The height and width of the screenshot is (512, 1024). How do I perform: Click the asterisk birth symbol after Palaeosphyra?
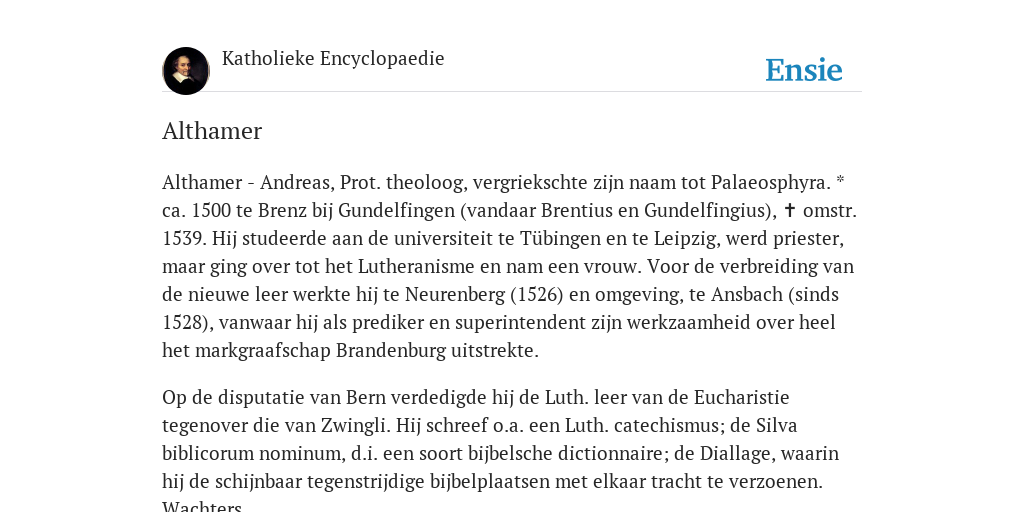click(840, 180)
